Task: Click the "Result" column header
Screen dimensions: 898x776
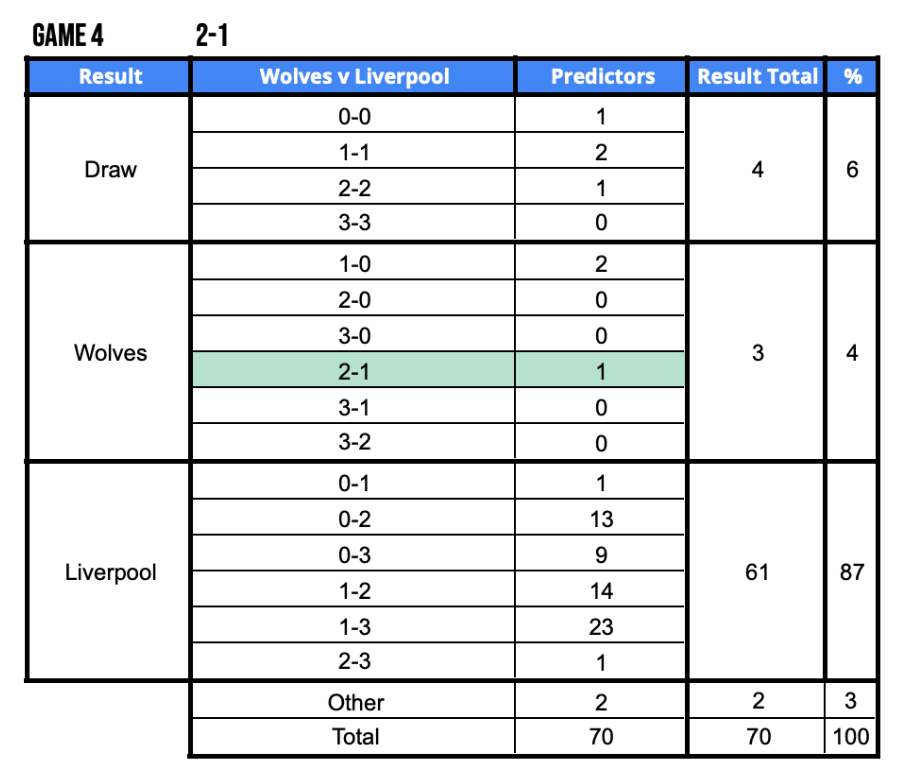Action: (x=110, y=77)
